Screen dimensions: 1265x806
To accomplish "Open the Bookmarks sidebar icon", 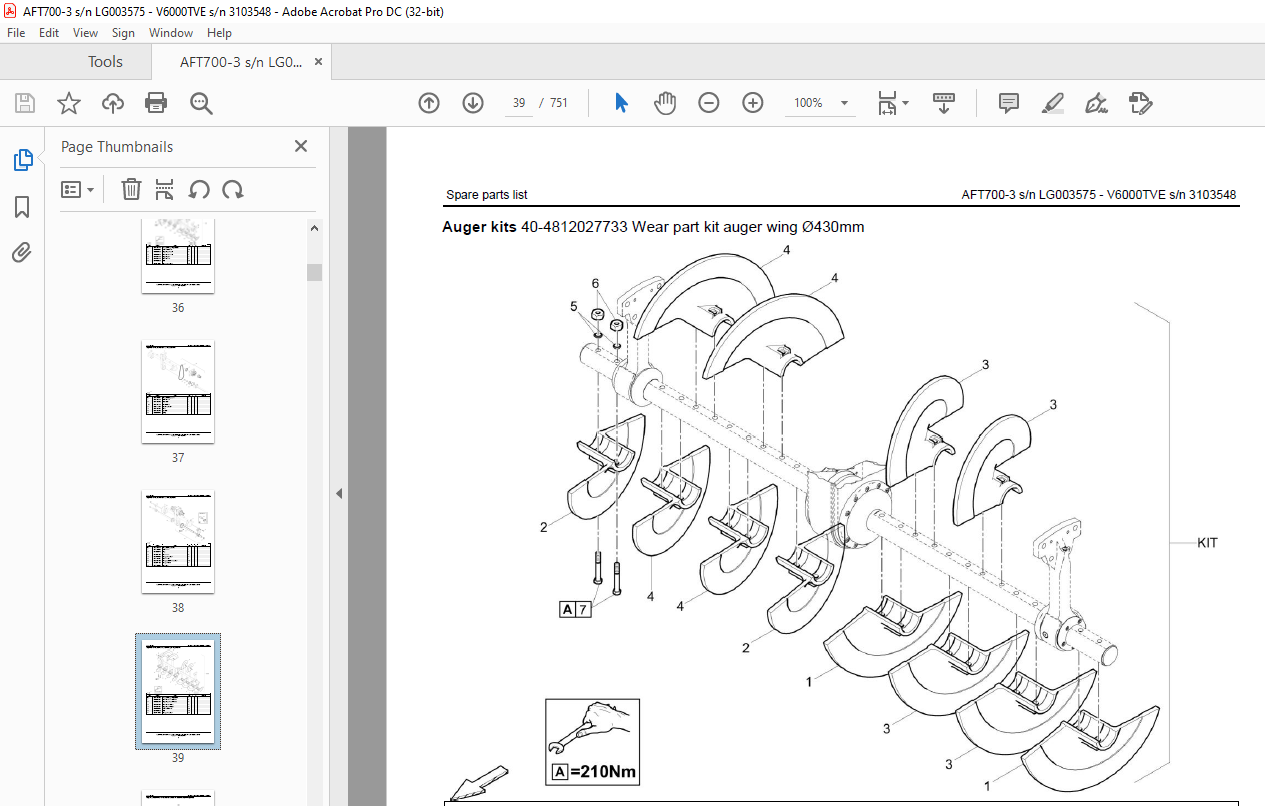I will tap(22, 207).
